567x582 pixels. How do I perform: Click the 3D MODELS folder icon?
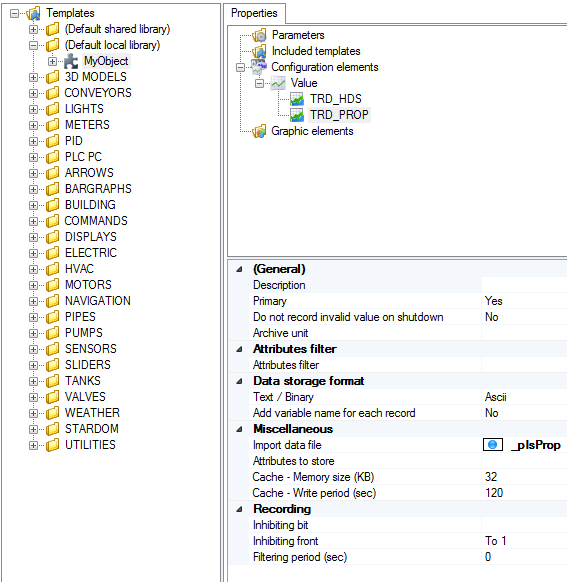[x=52, y=77]
